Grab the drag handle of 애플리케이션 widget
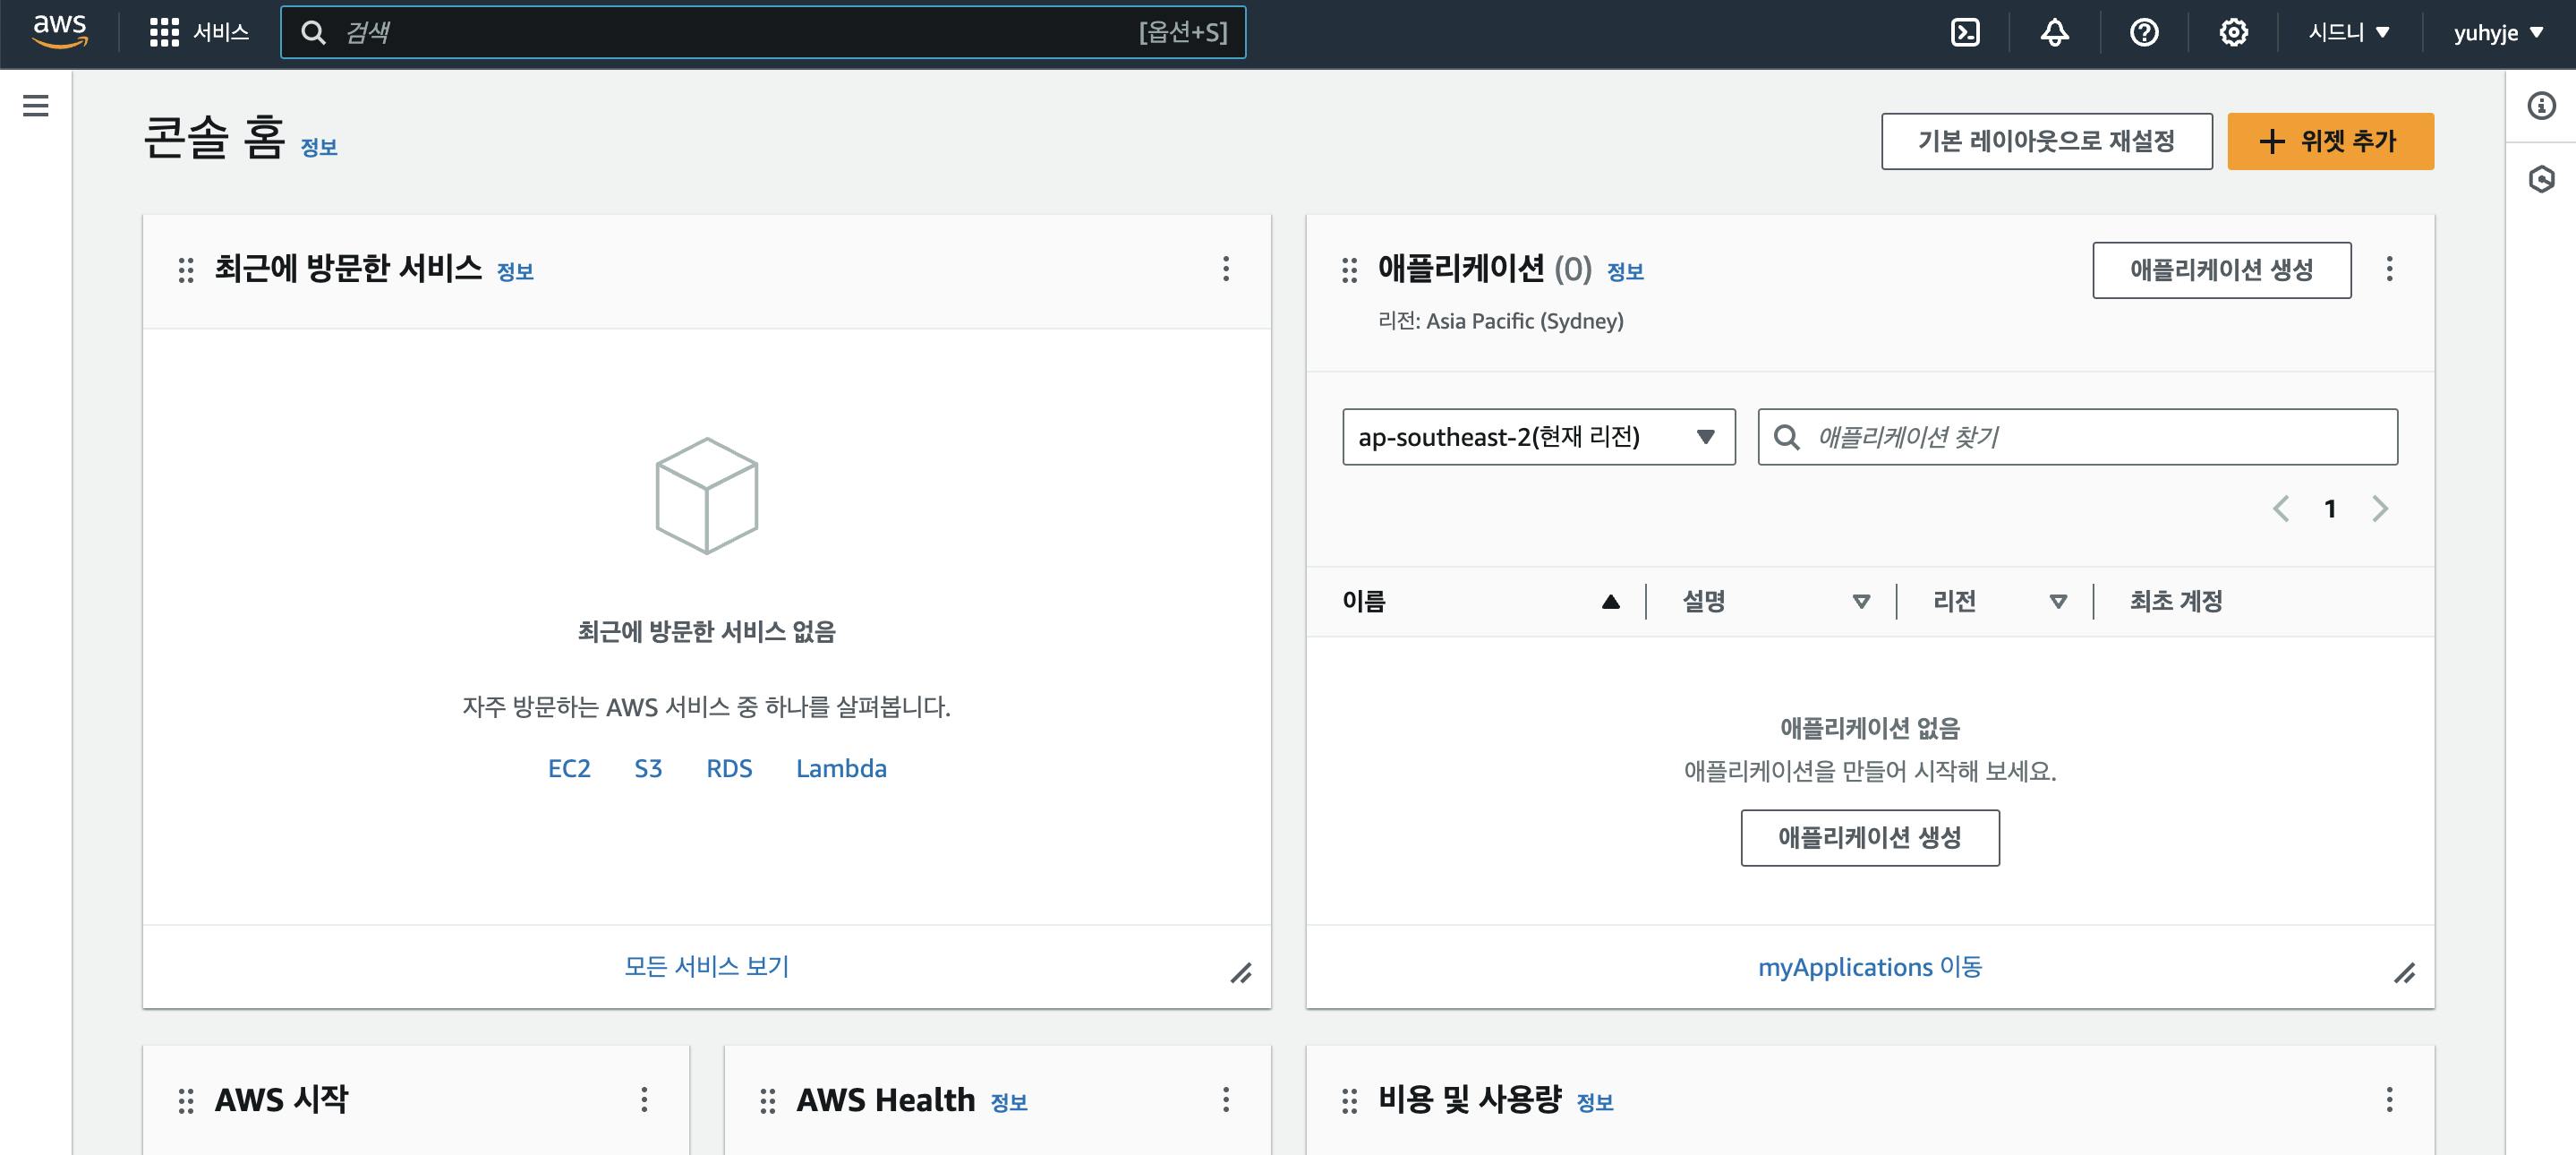Screen dimensions: 2576x1155 pyautogui.click(x=1350, y=270)
